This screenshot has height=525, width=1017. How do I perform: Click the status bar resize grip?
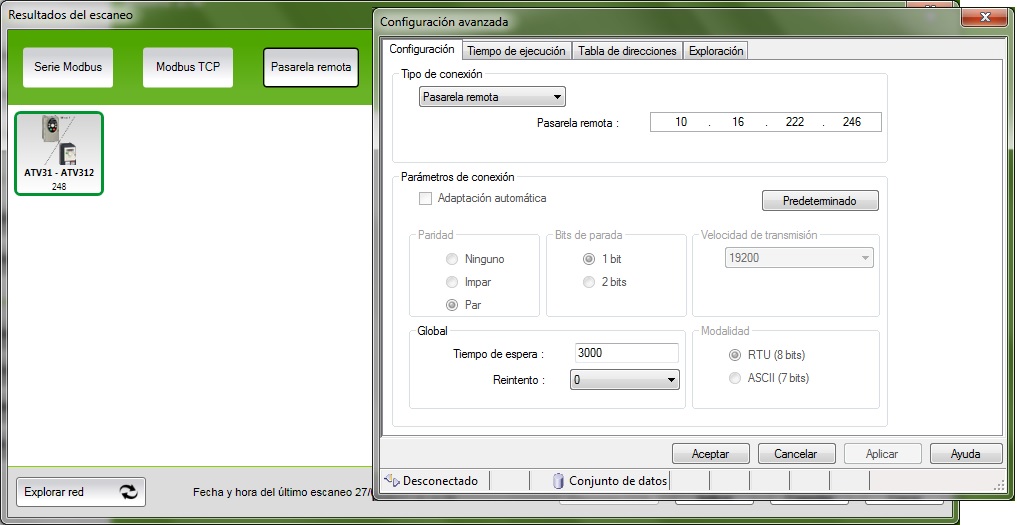(998, 485)
